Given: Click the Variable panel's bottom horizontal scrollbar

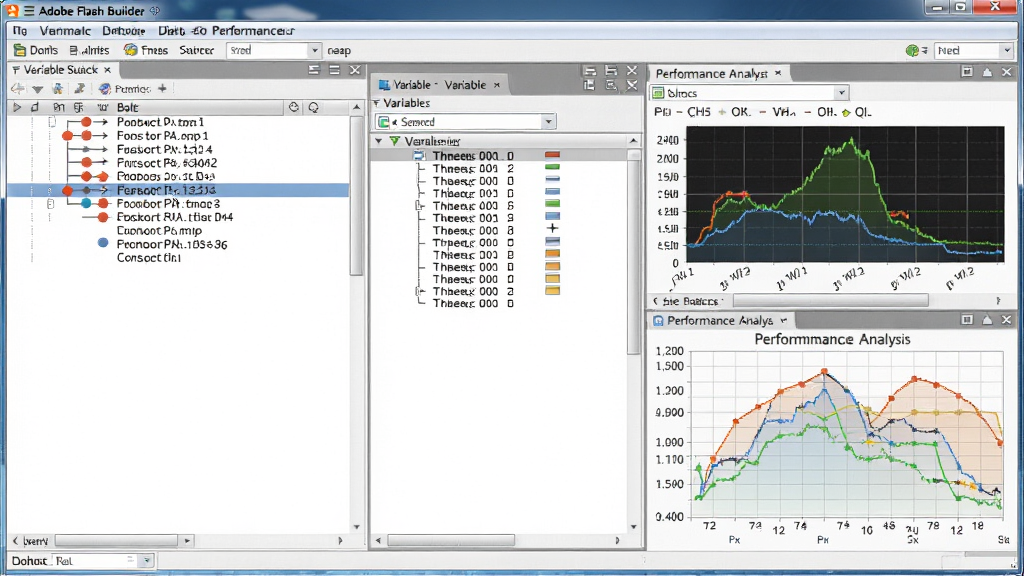Looking at the screenshot, I should (x=451, y=540).
